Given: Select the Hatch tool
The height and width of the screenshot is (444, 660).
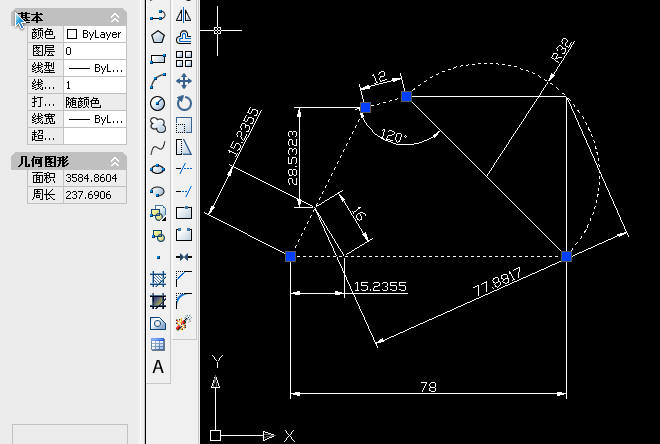Looking at the screenshot, I should coord(158,279).
